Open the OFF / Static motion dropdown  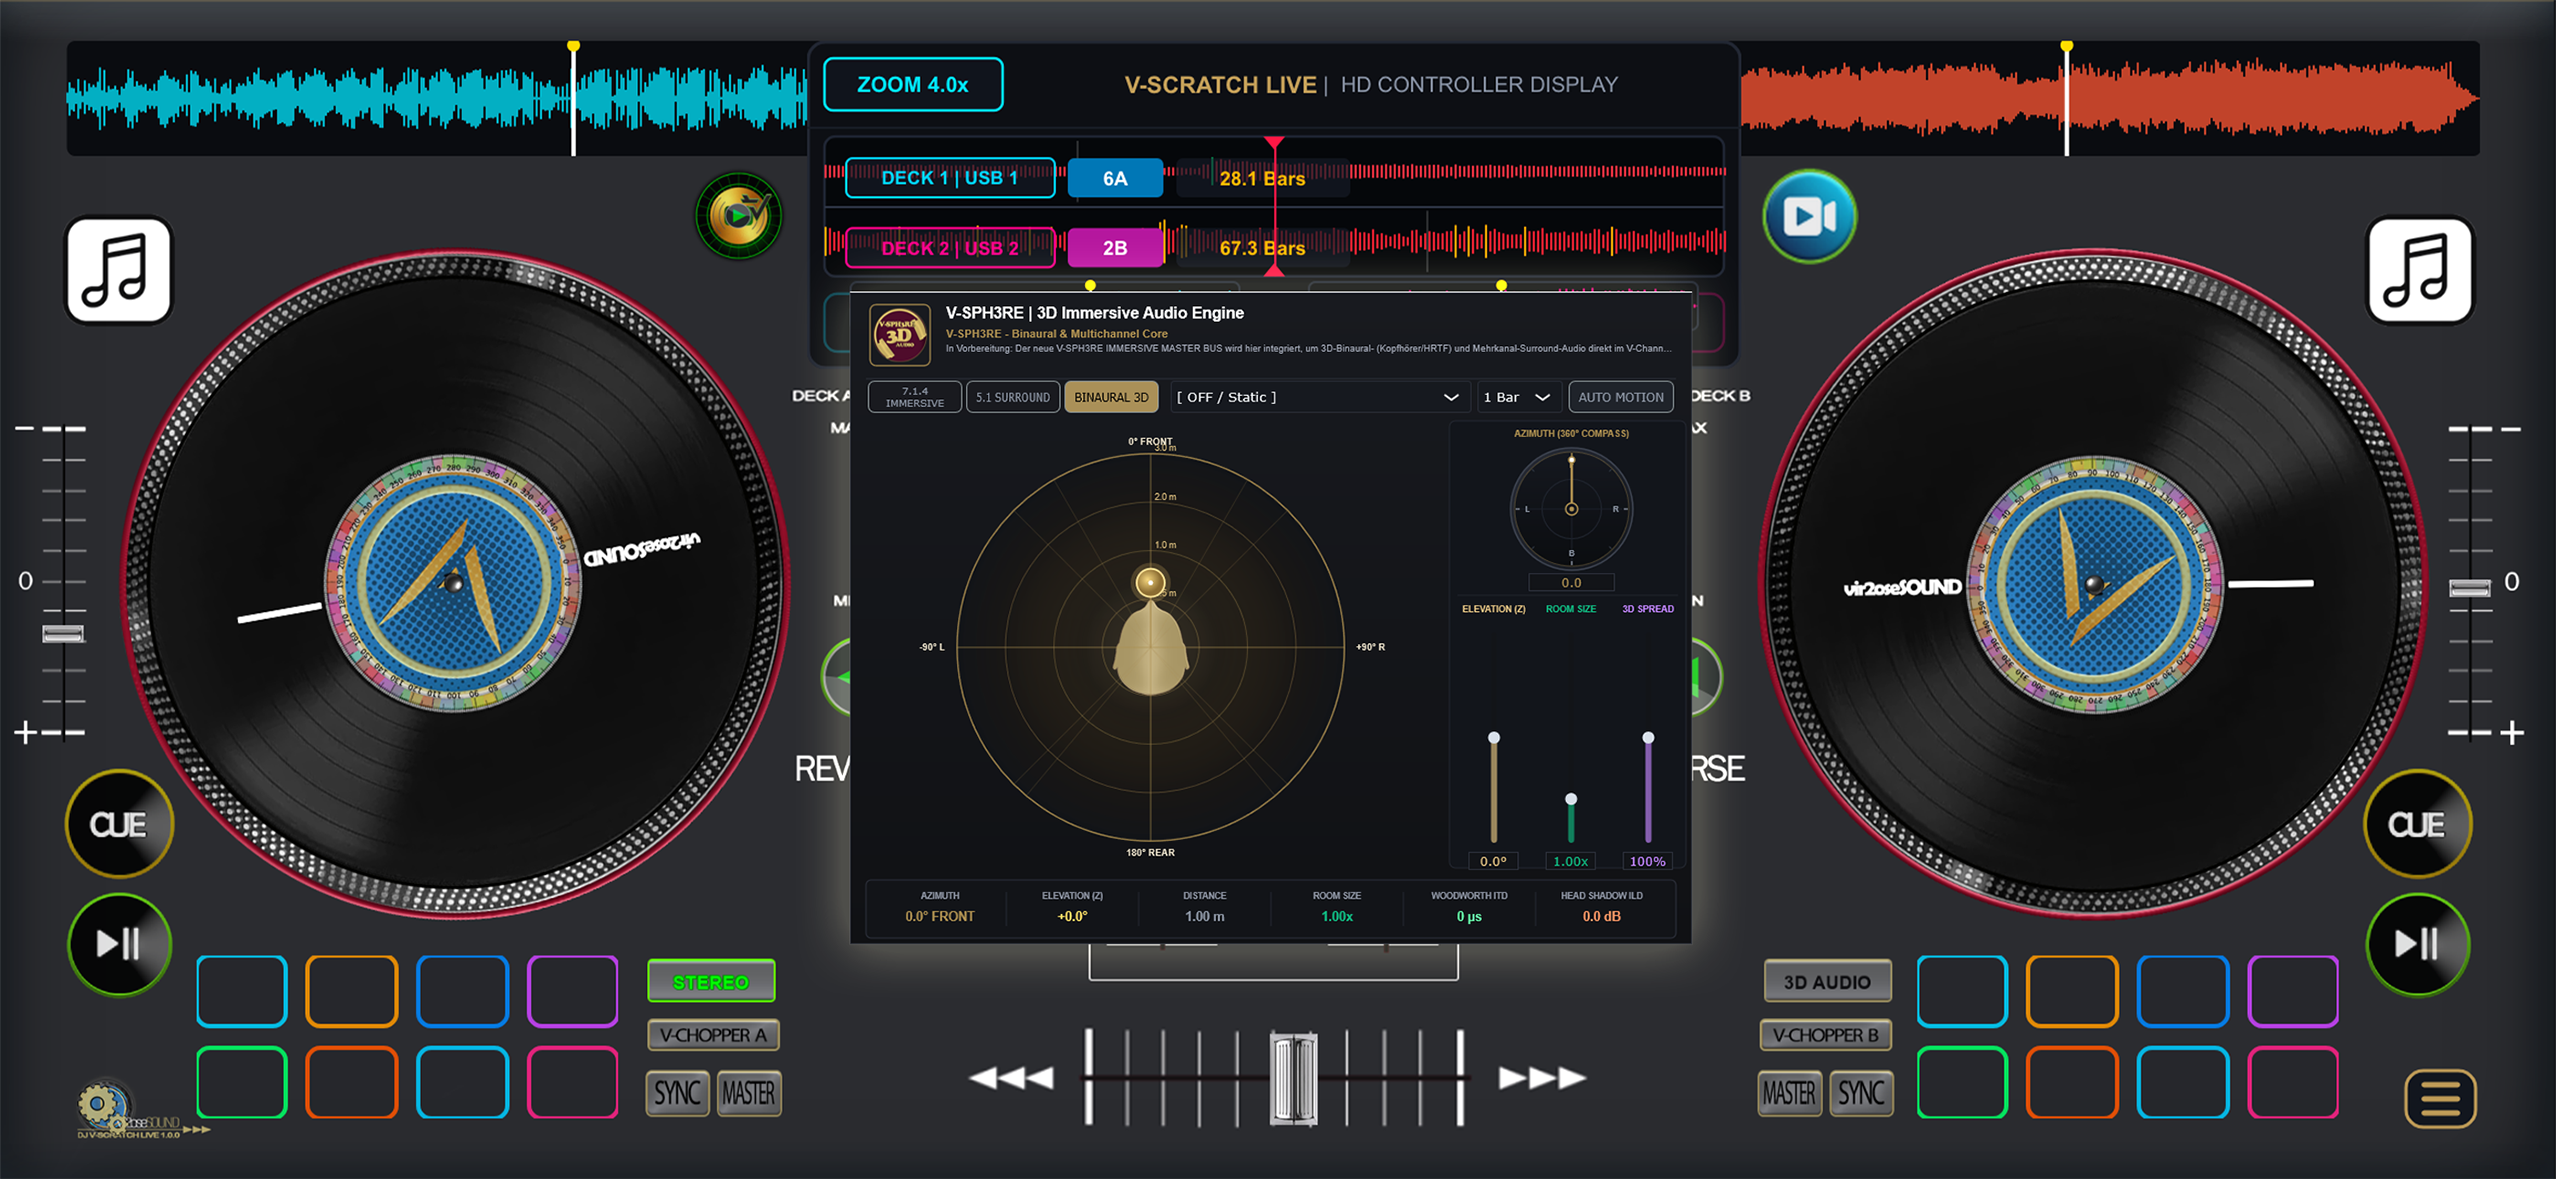pos(1318,397)
